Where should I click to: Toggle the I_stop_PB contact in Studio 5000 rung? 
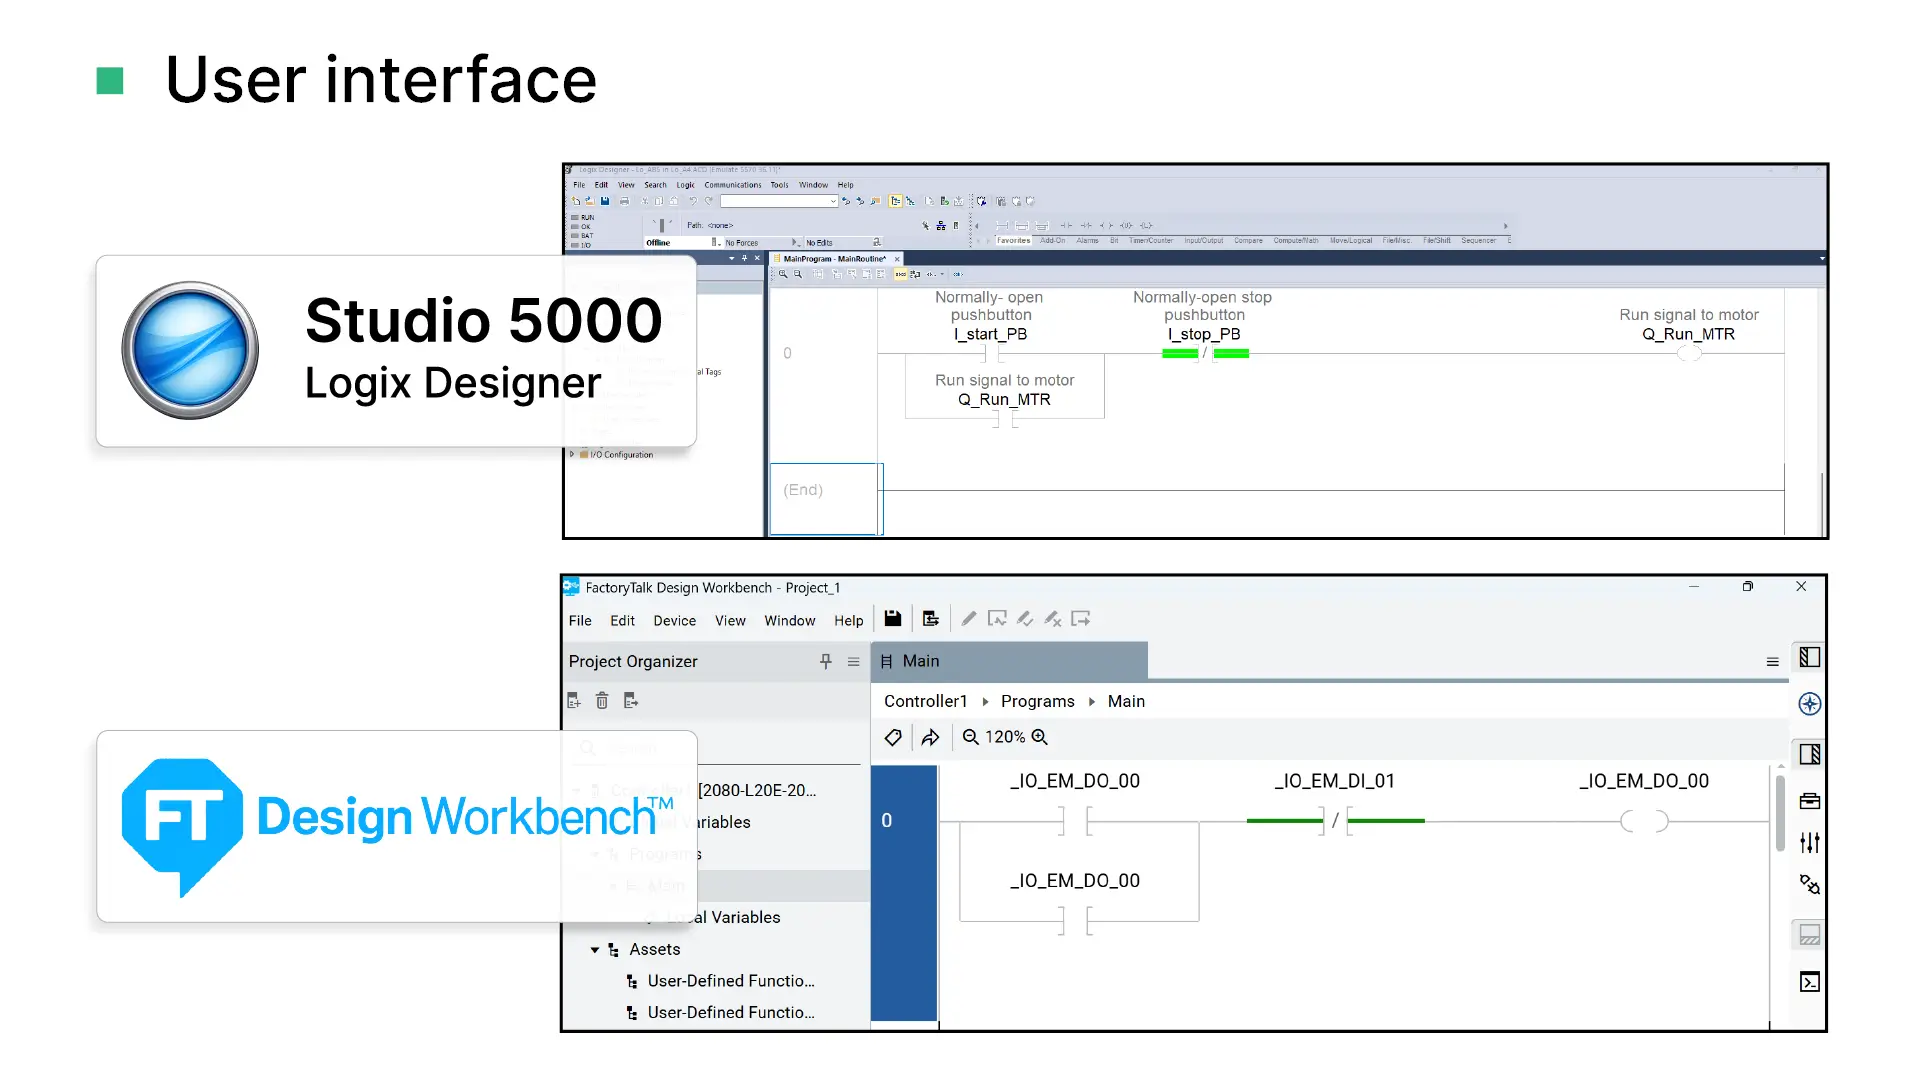coord(1205,353)
